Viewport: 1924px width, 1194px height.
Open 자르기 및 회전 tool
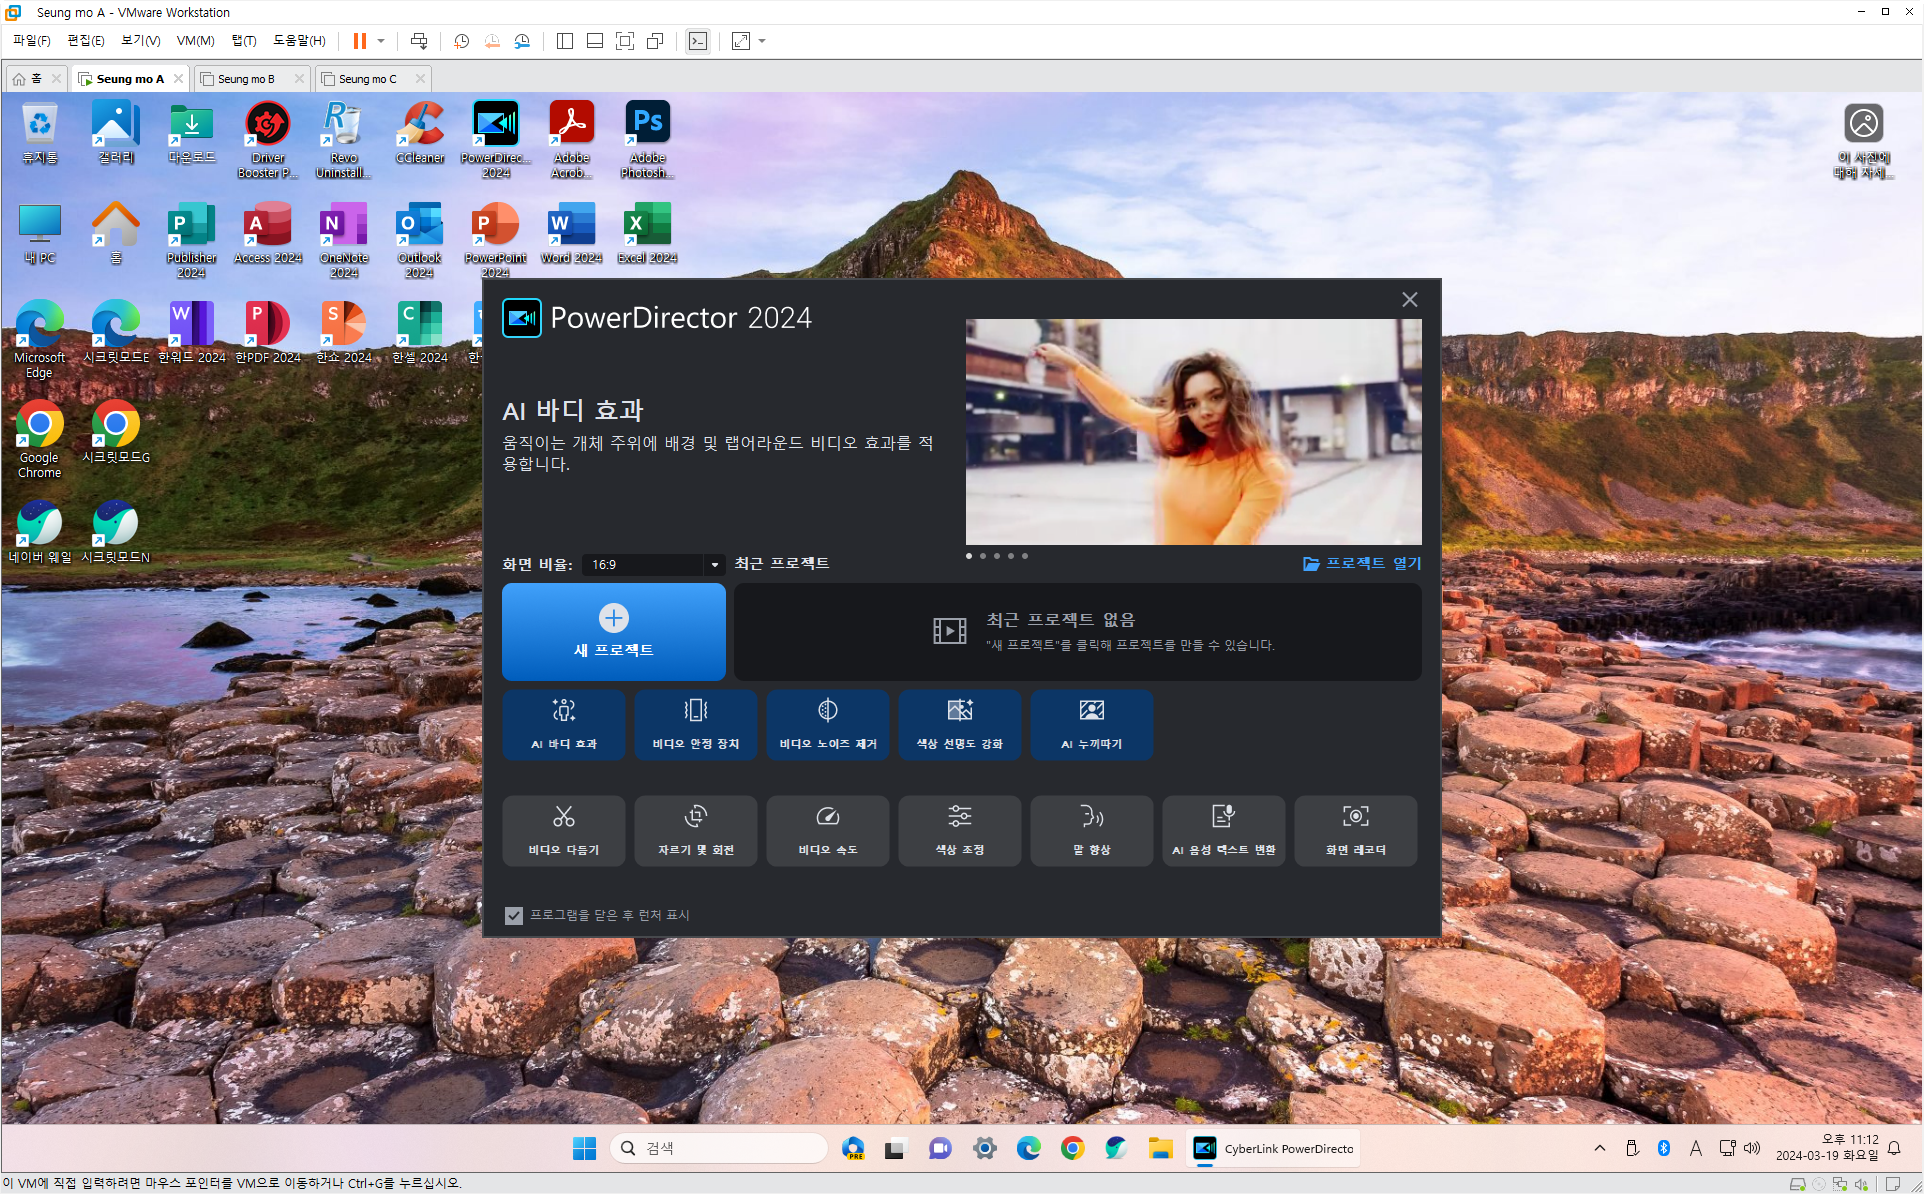tap(695, 830)
